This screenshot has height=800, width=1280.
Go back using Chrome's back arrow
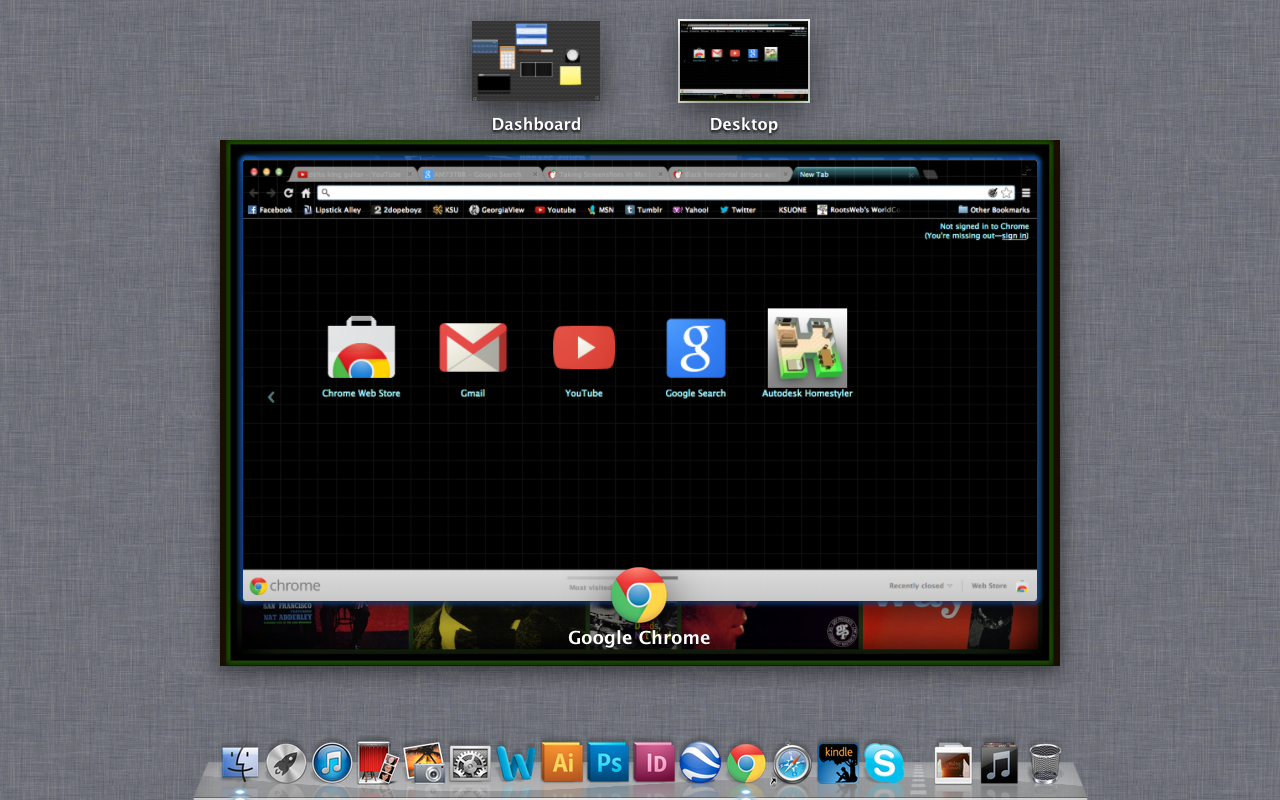[x=254, y=193]
